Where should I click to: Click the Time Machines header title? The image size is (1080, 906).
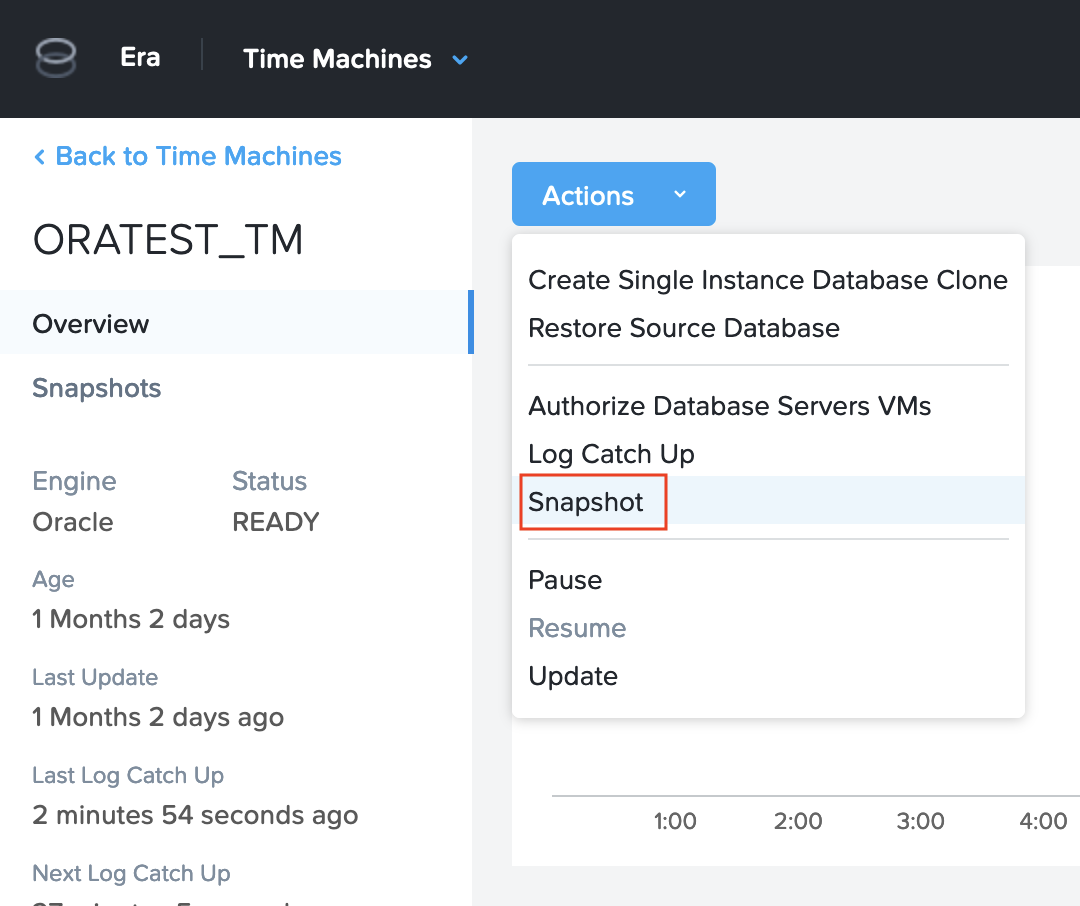(x=337, y=59)
